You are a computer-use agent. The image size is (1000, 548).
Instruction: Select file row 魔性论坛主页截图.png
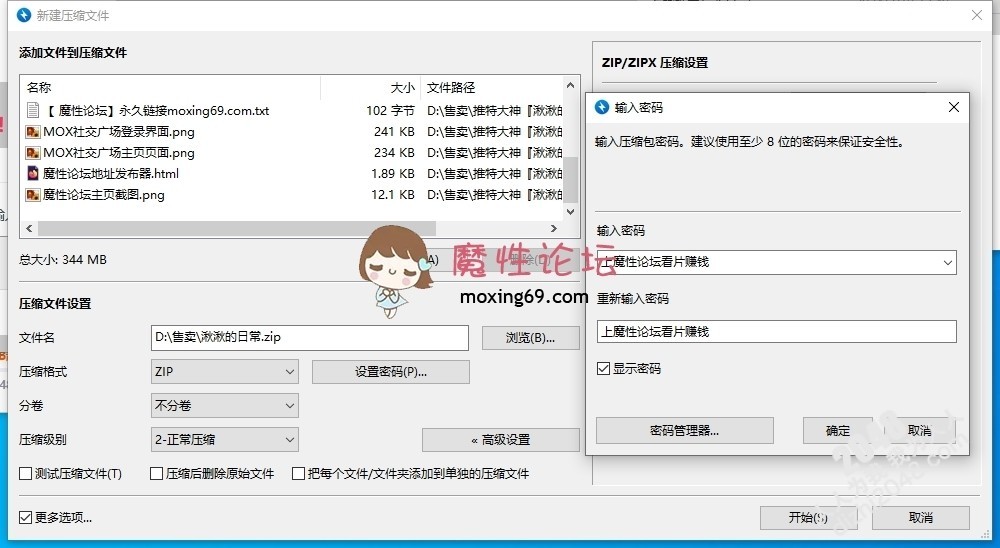click(x=293, y=195)
